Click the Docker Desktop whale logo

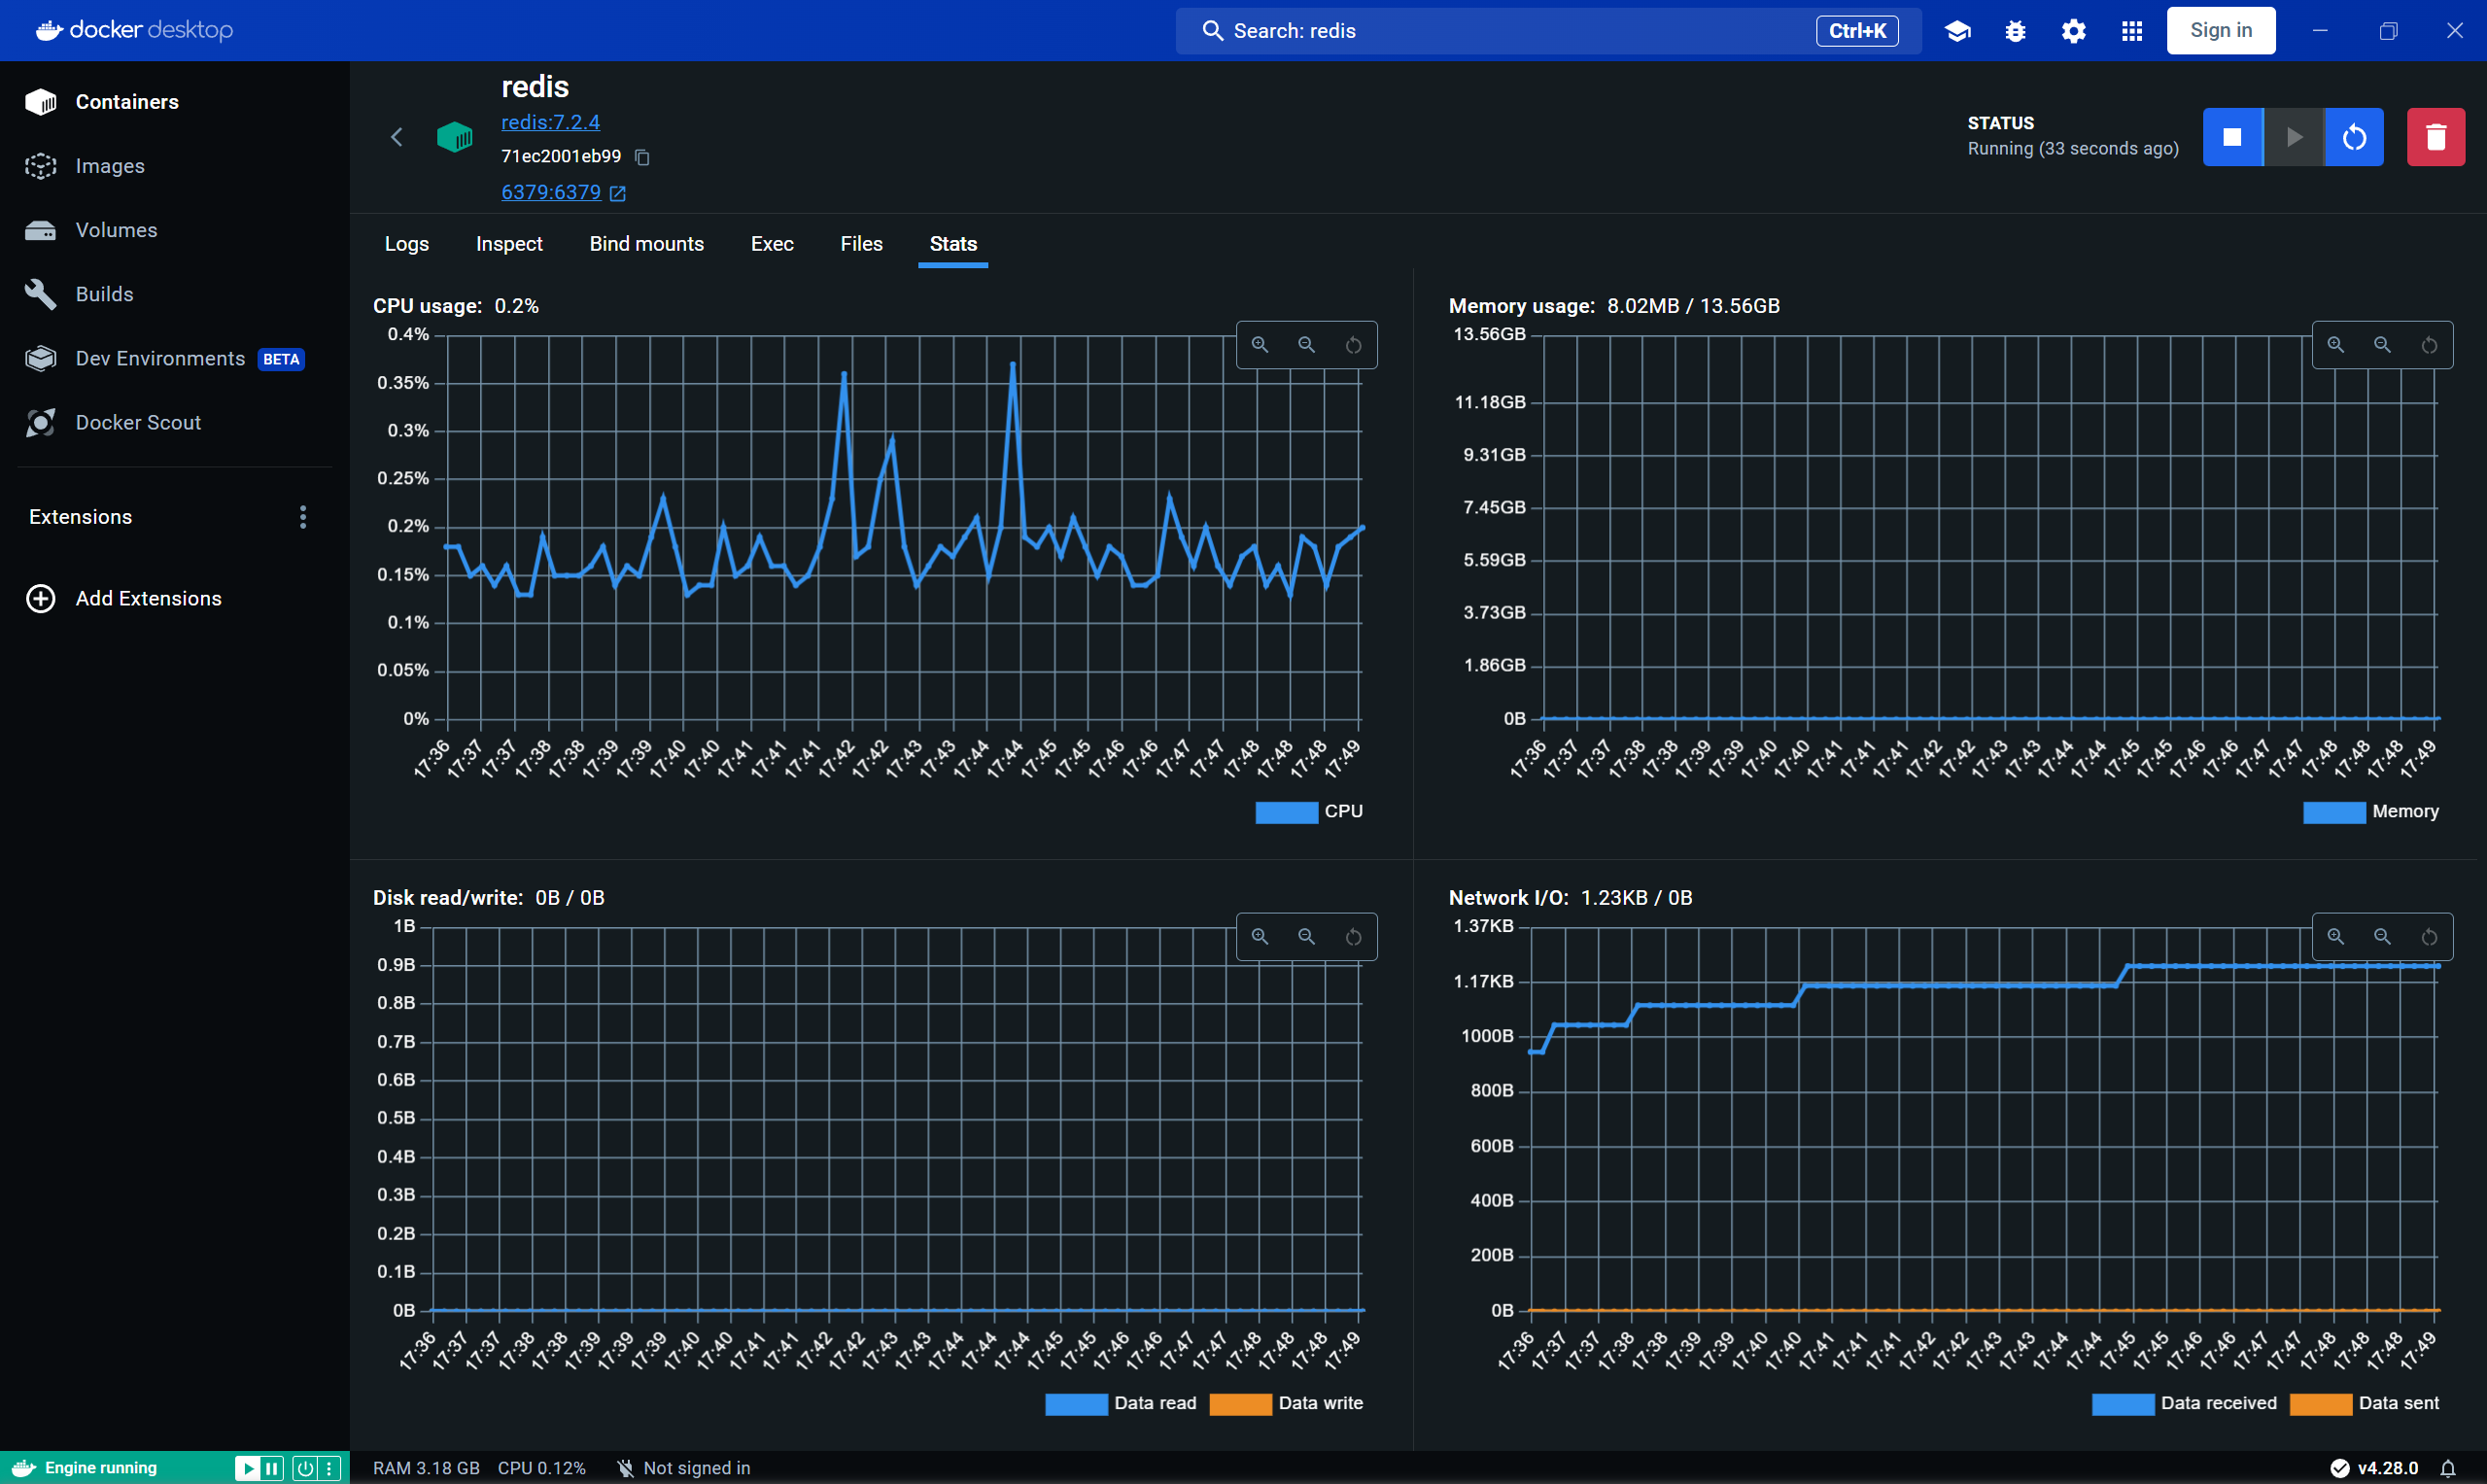coord(49,31)
